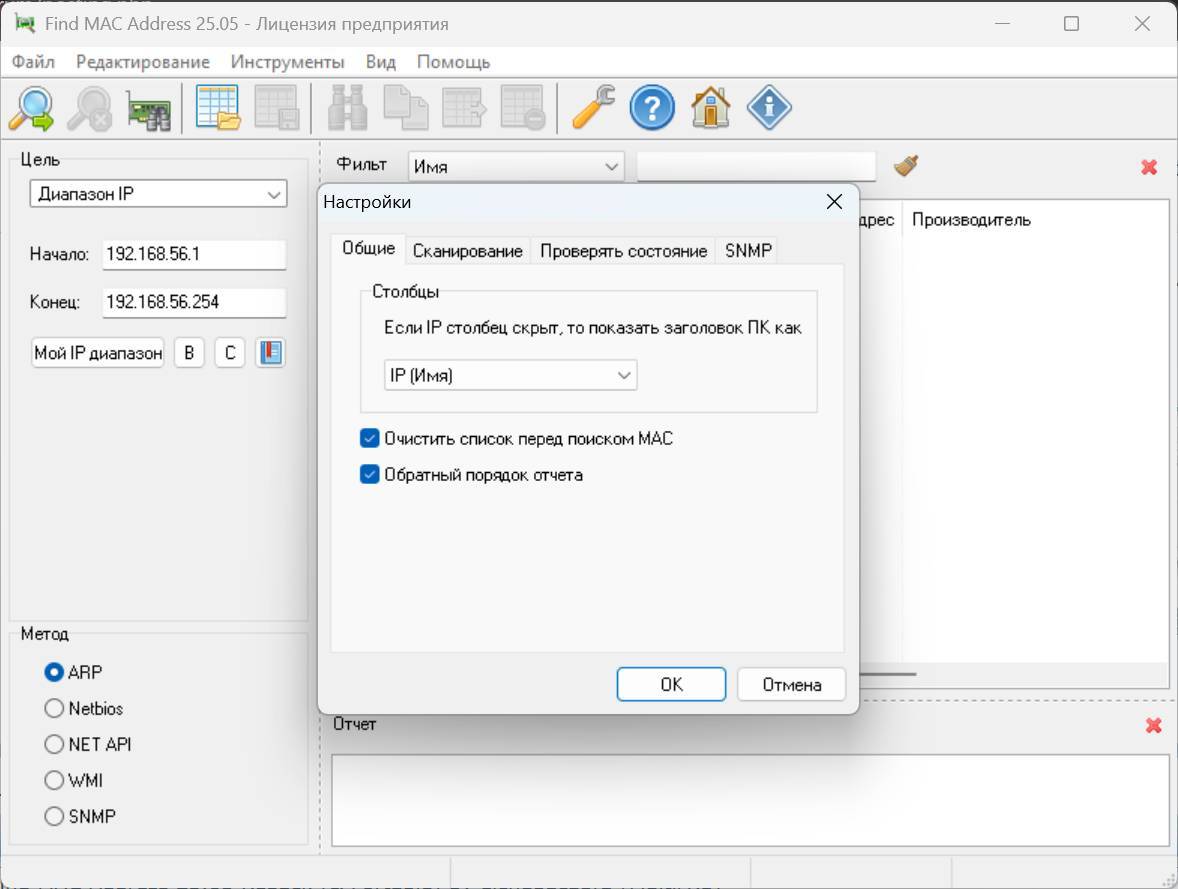Click the horizontal scrollbar under the table
The width and height of the screenshot is (1178, 889).
pos(888,674)
